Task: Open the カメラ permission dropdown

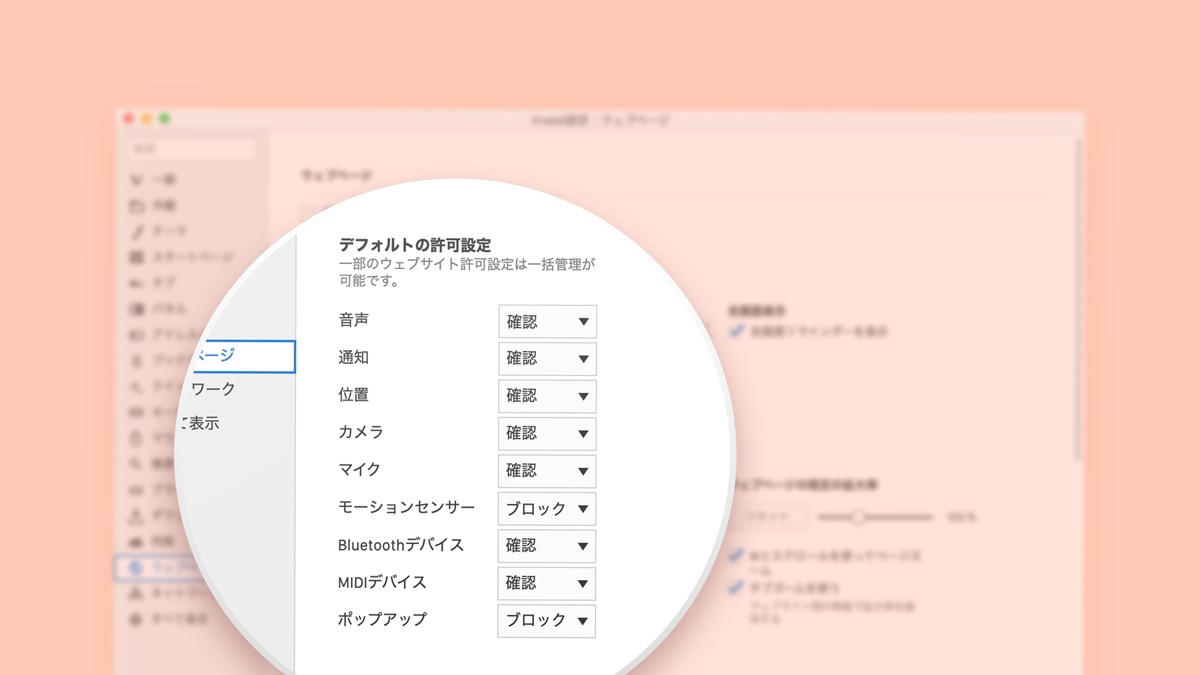Action: 547,434
